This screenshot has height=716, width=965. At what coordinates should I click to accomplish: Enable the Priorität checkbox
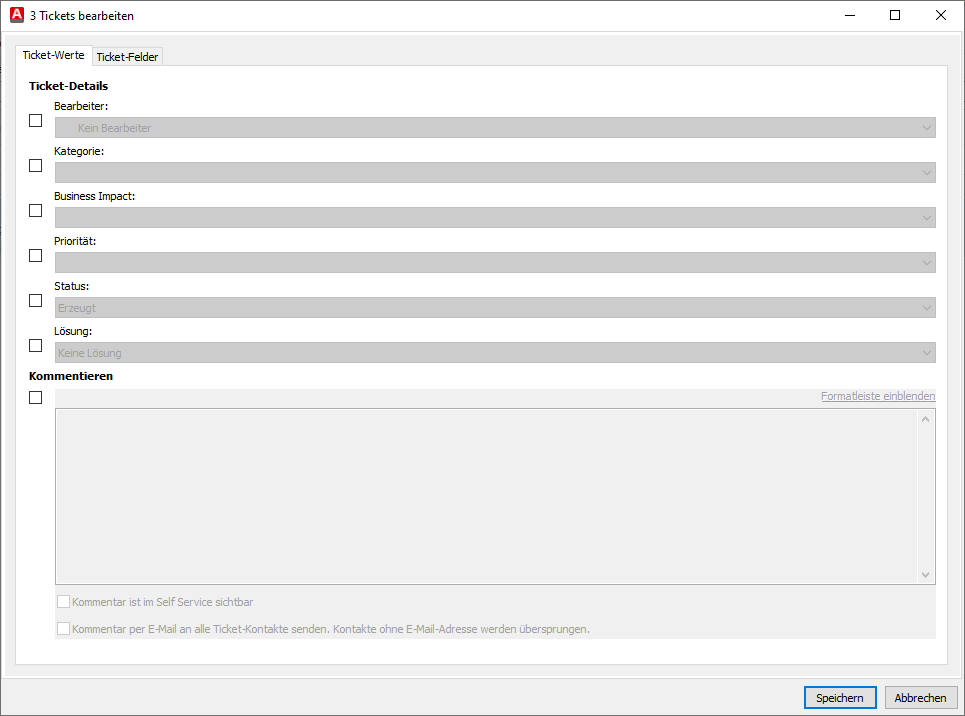36,256
